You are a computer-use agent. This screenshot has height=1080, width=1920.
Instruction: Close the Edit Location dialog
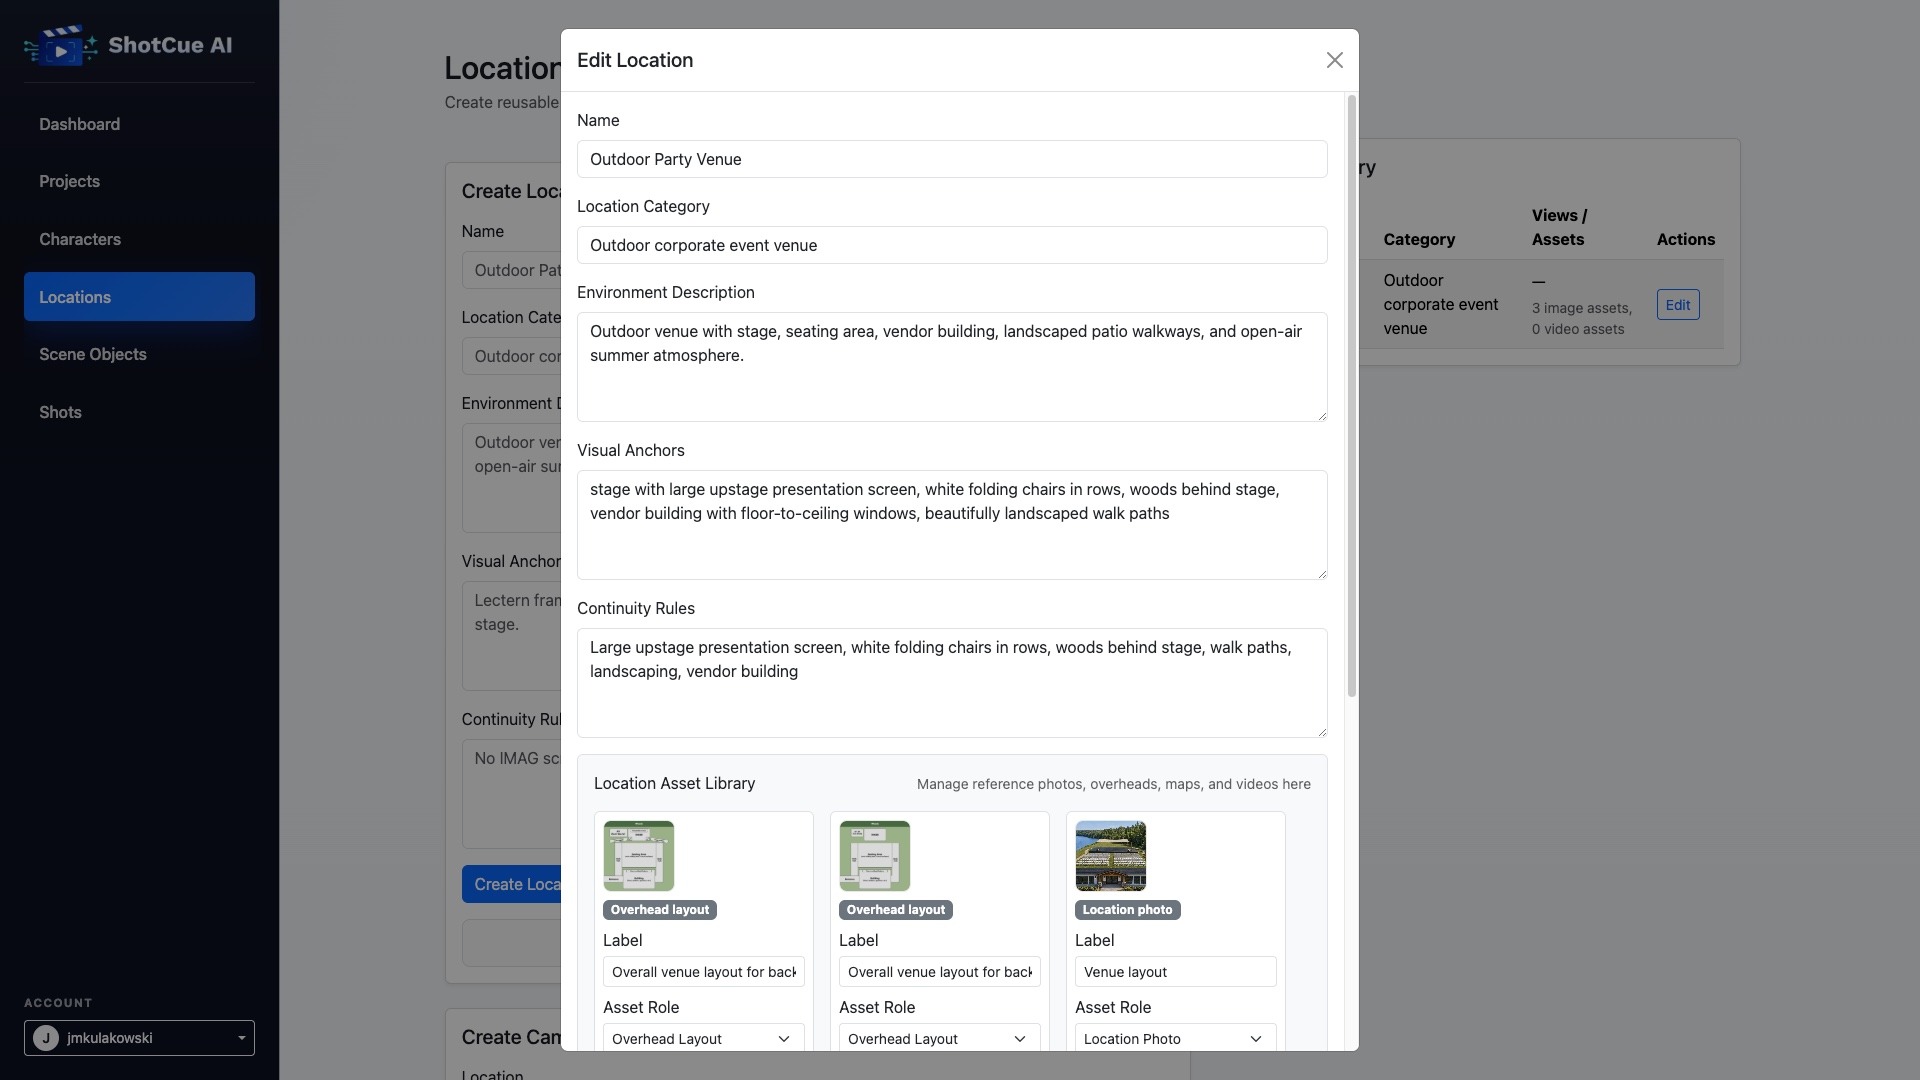coord(1334,60)
